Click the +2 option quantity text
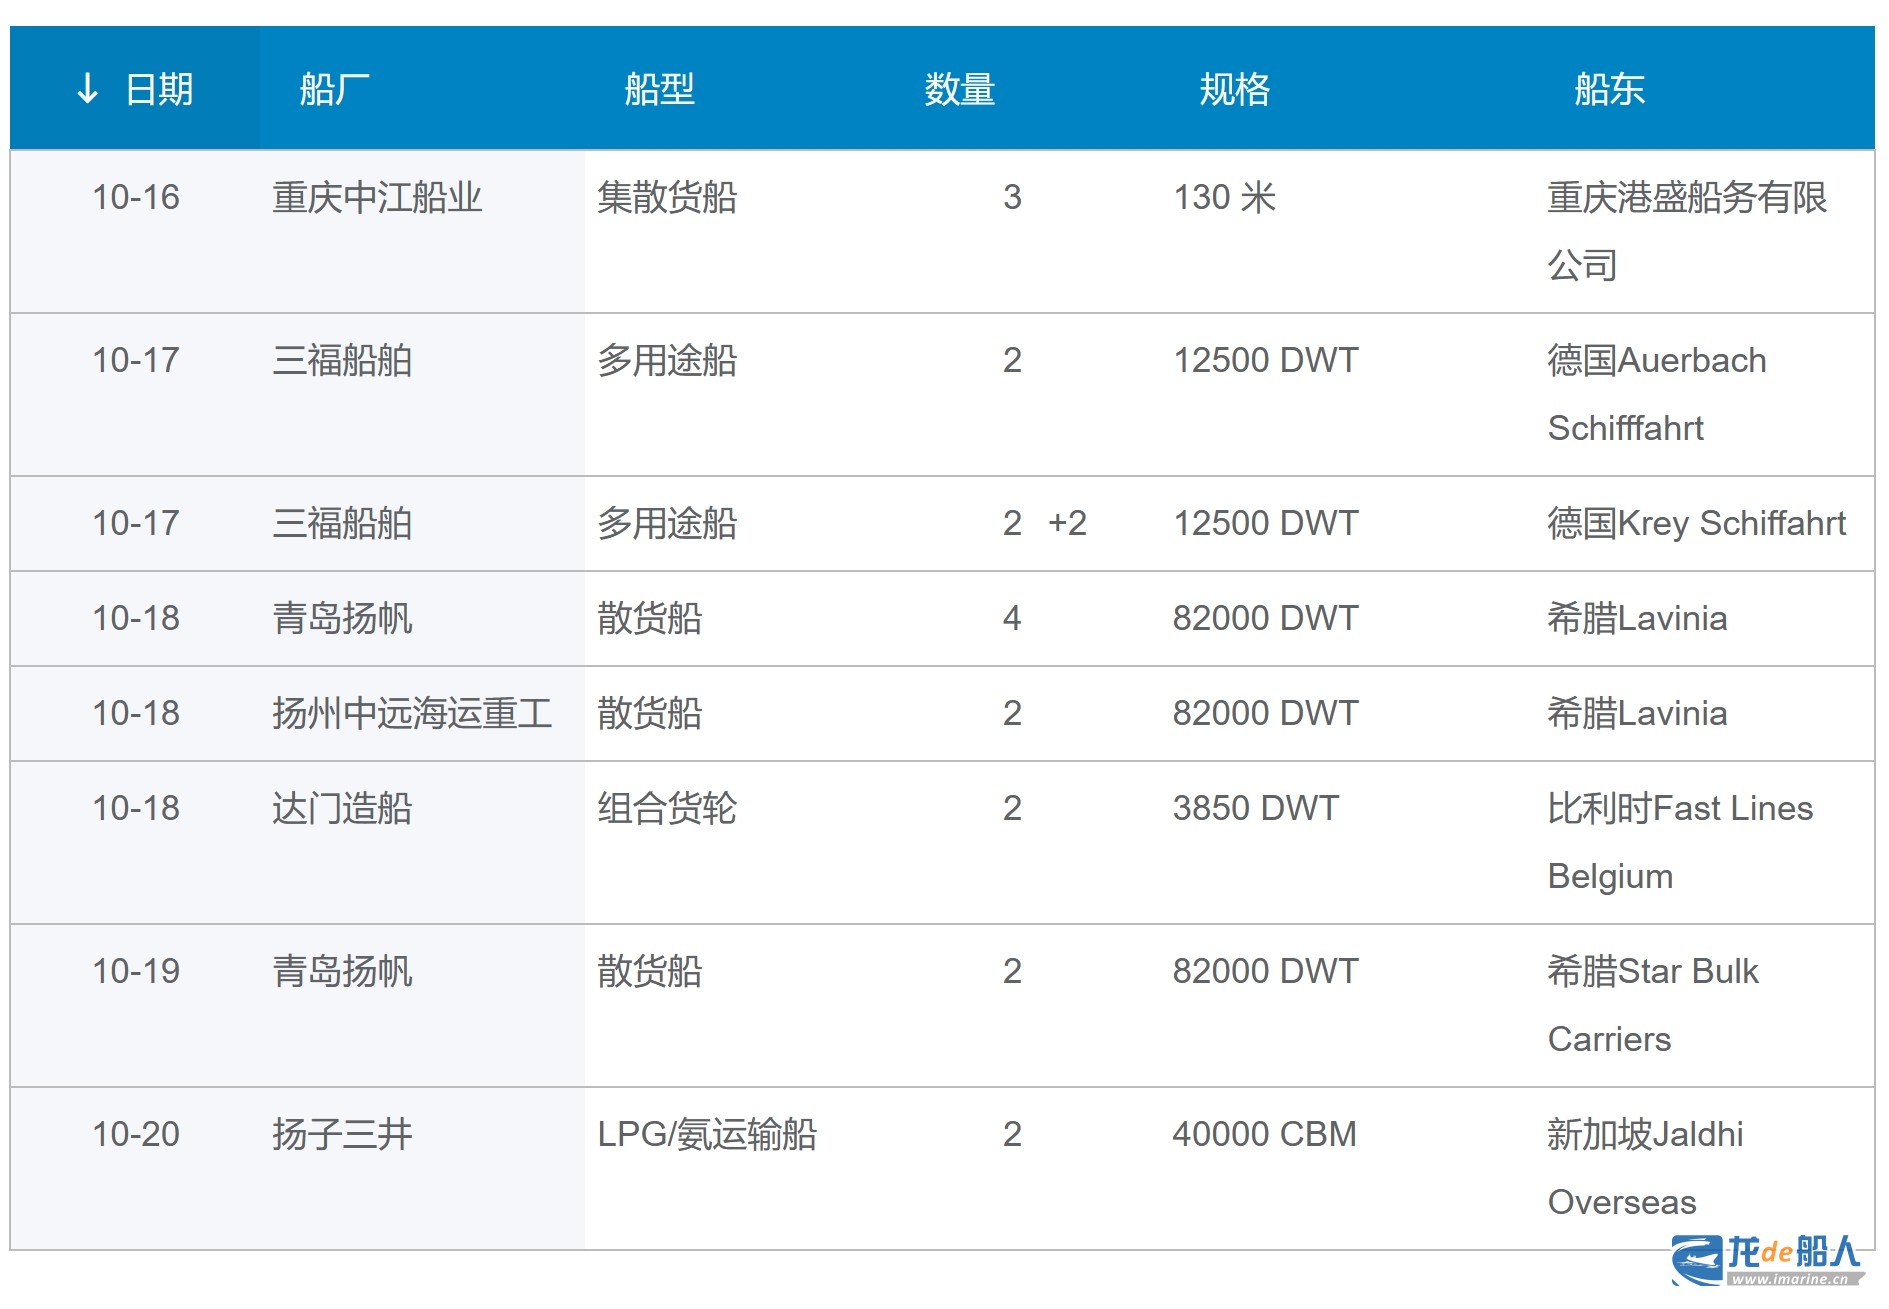 click(1067, 523)
